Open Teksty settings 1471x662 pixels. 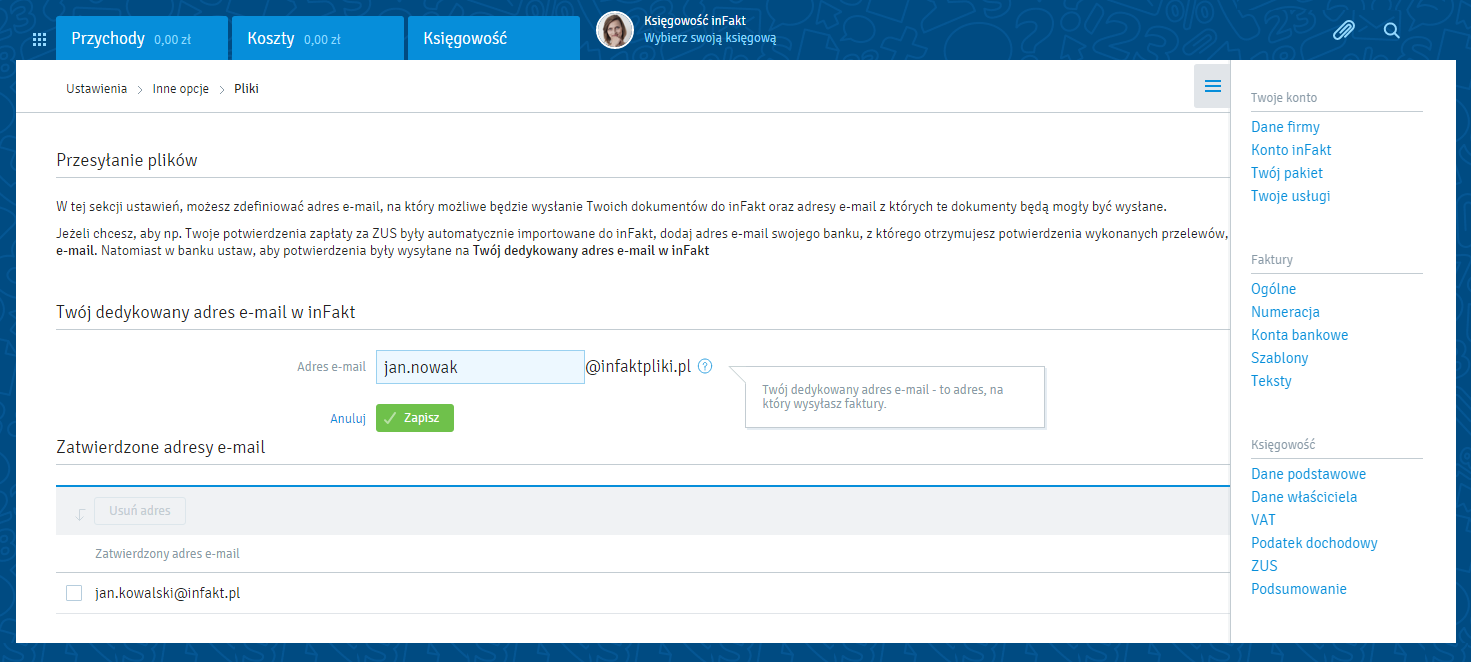click(x=1271, y=381)
